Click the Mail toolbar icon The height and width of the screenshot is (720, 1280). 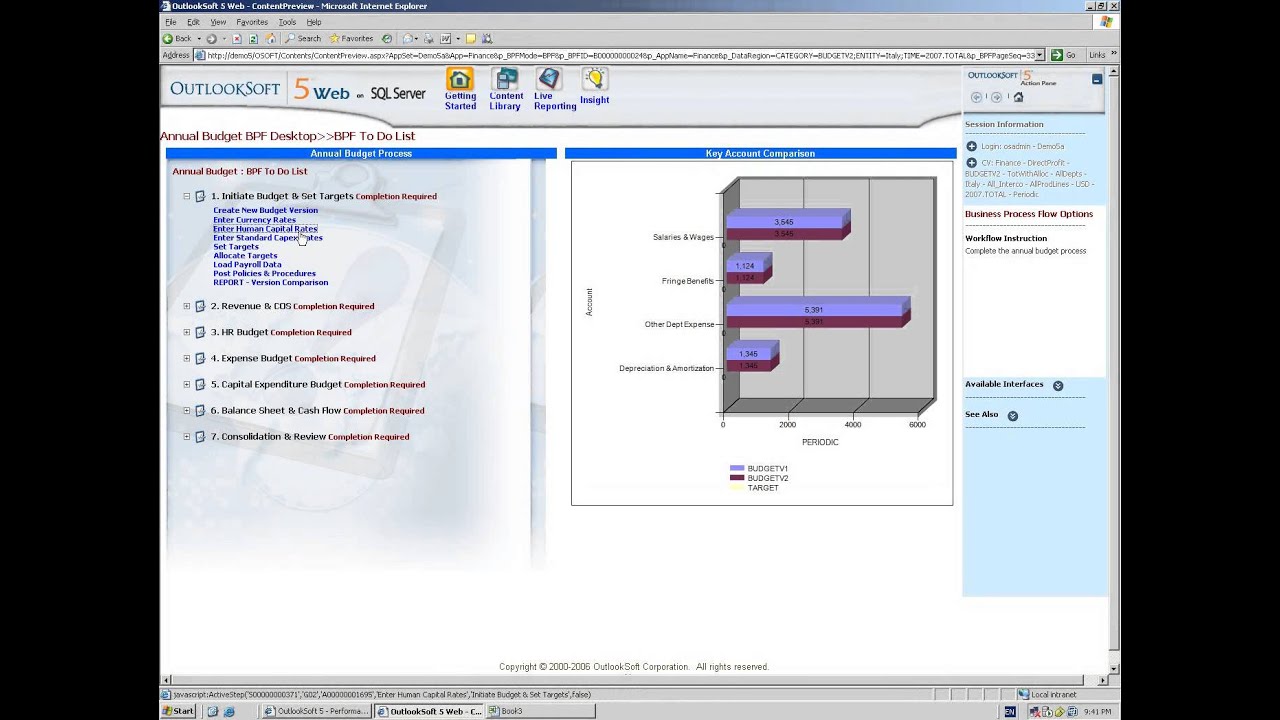pos(409,39)
